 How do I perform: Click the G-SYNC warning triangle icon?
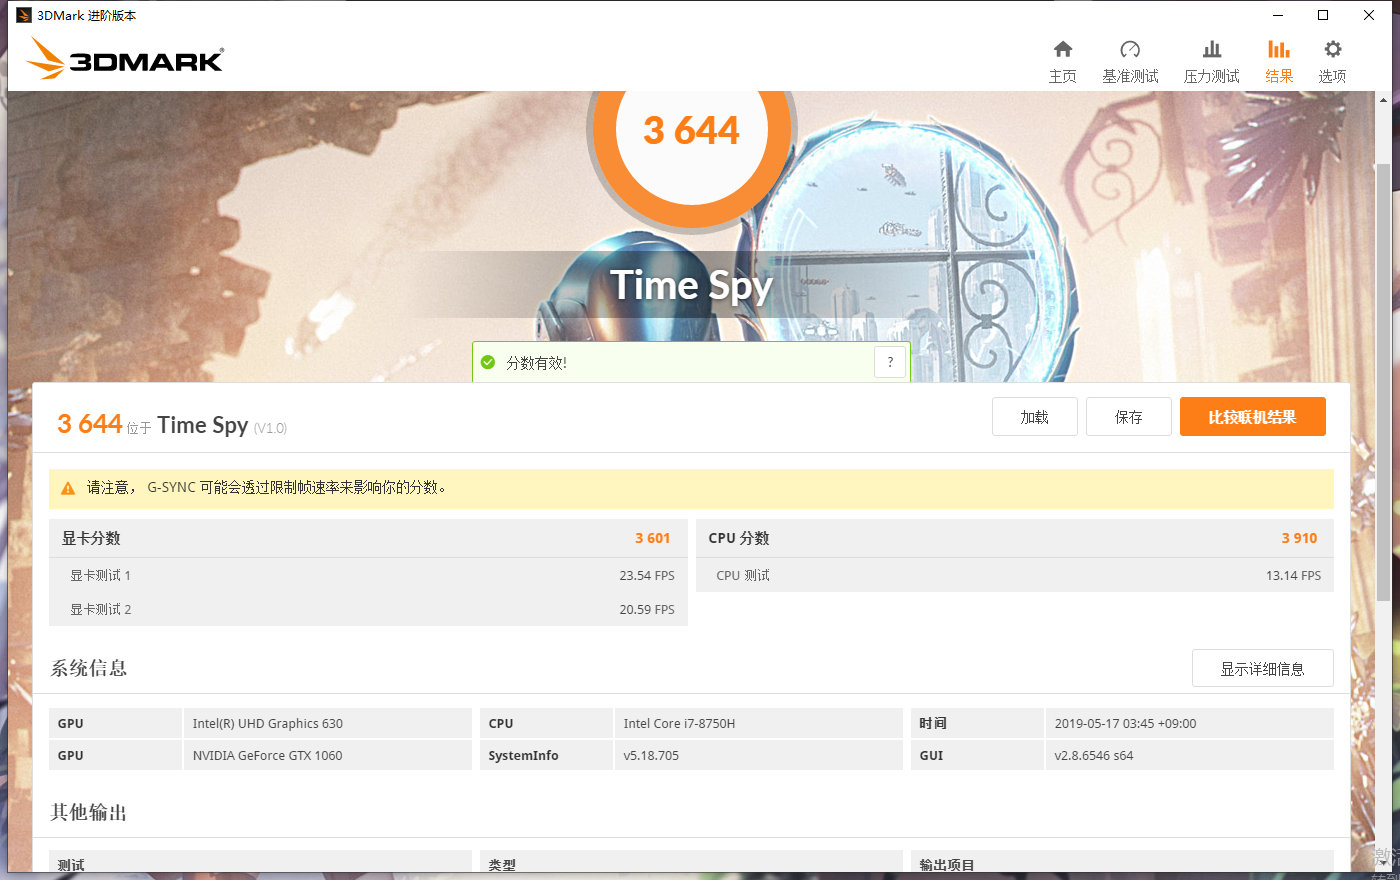(68, 488)
